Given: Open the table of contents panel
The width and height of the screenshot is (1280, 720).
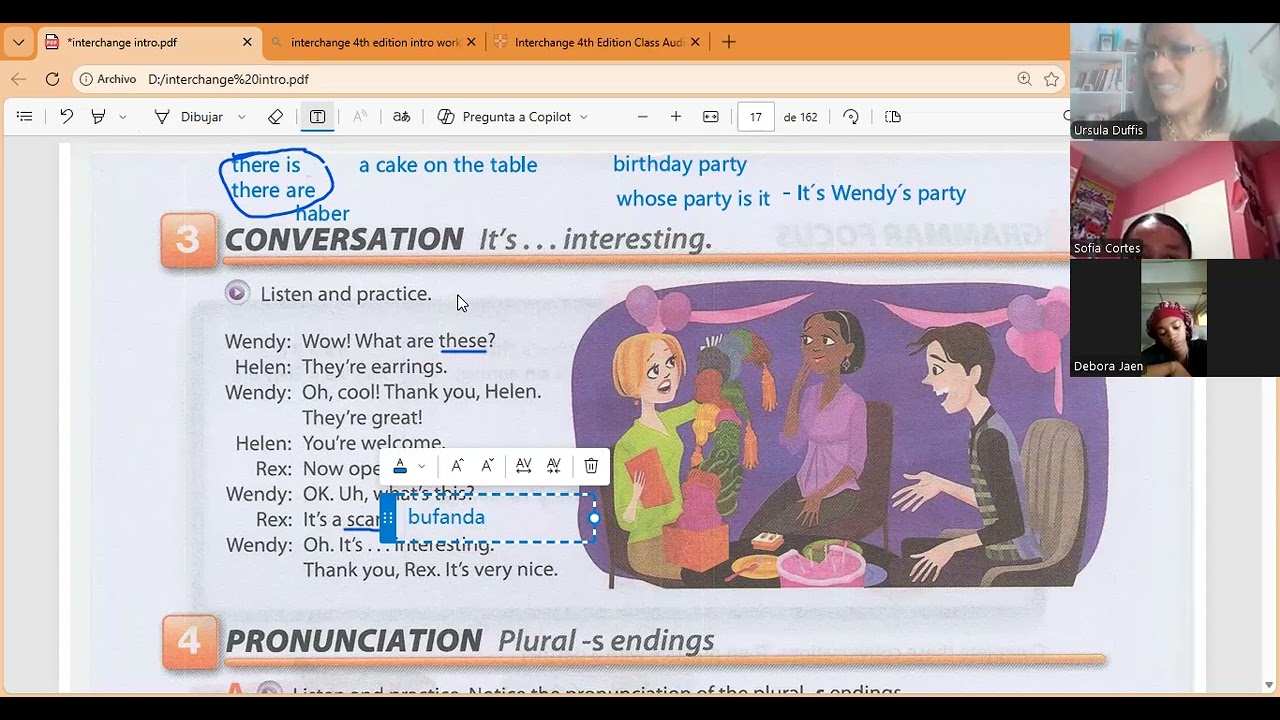Looking at the screenshot, I should (x=25, y=117).
